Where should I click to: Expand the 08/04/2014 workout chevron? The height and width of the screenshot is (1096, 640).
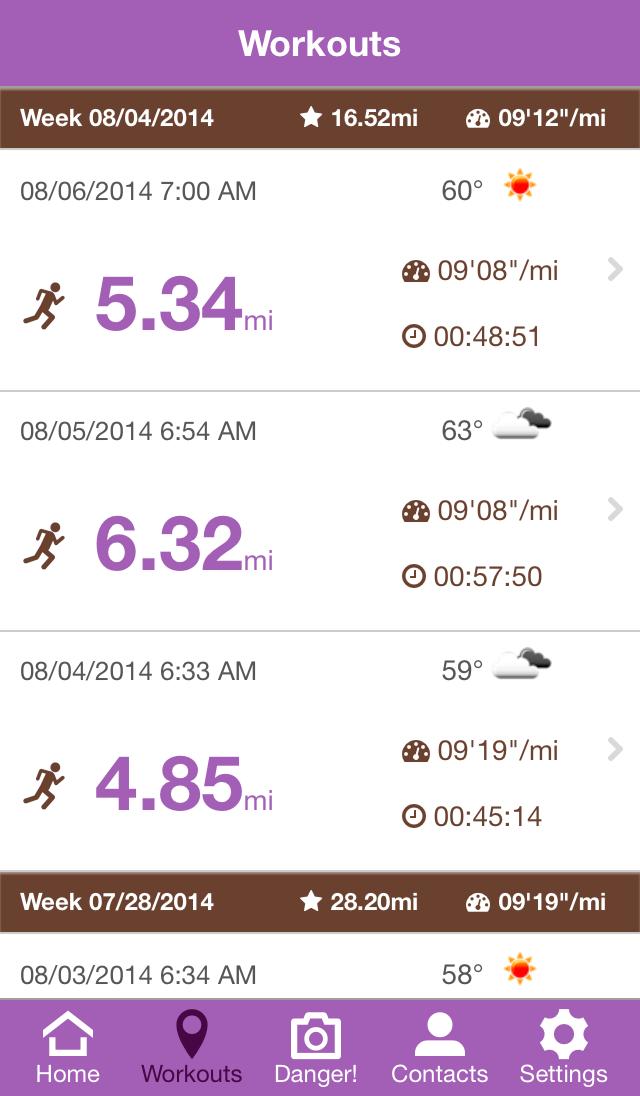click(x=615, y=749)
